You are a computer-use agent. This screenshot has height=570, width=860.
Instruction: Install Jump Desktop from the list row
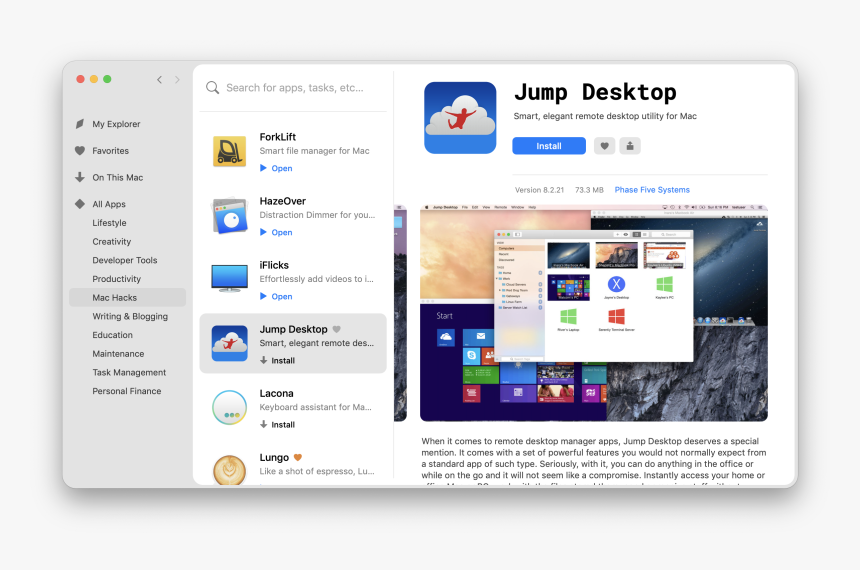coord(278,360)
